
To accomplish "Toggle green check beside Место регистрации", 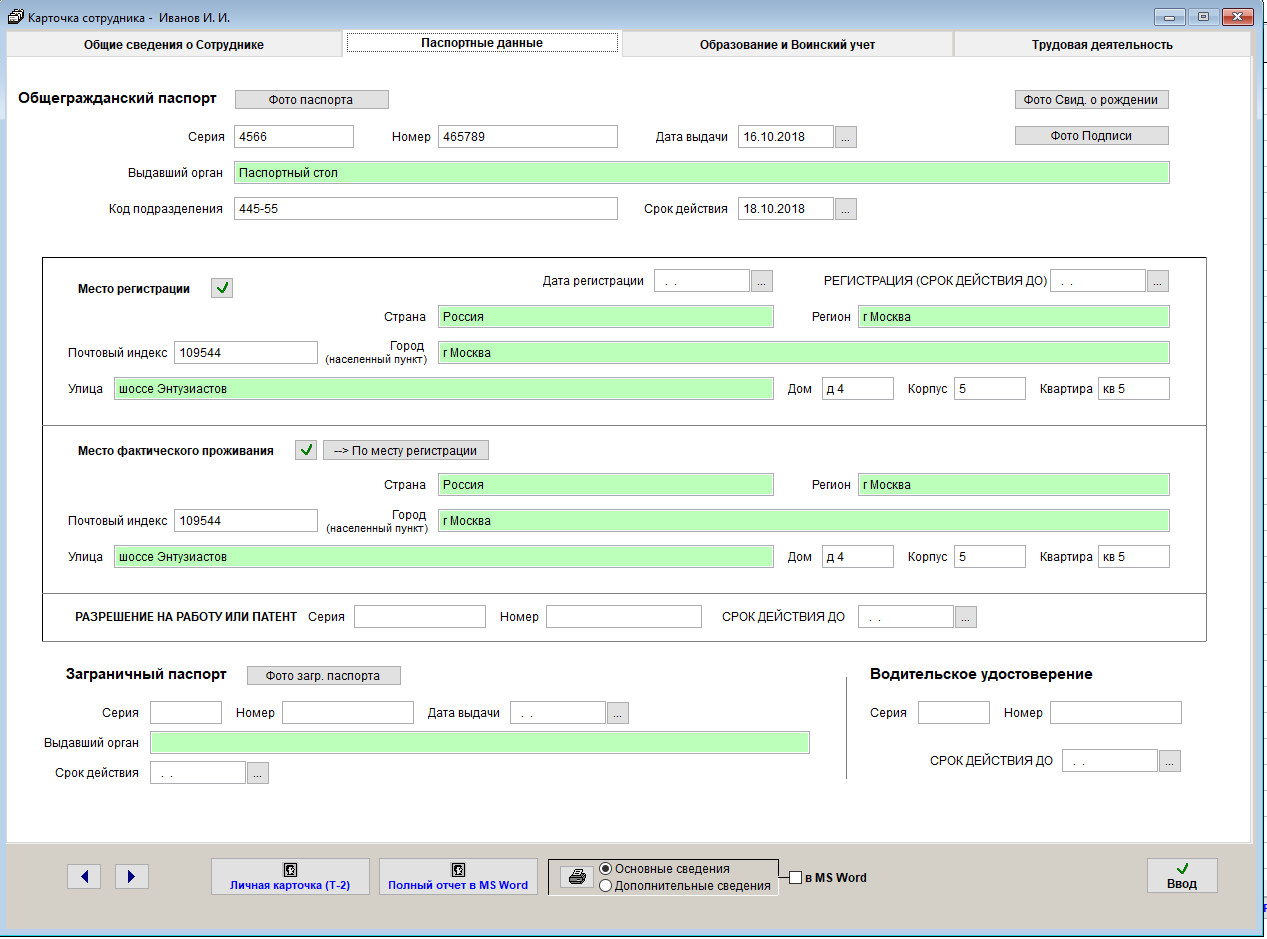I will pos(223,289).
